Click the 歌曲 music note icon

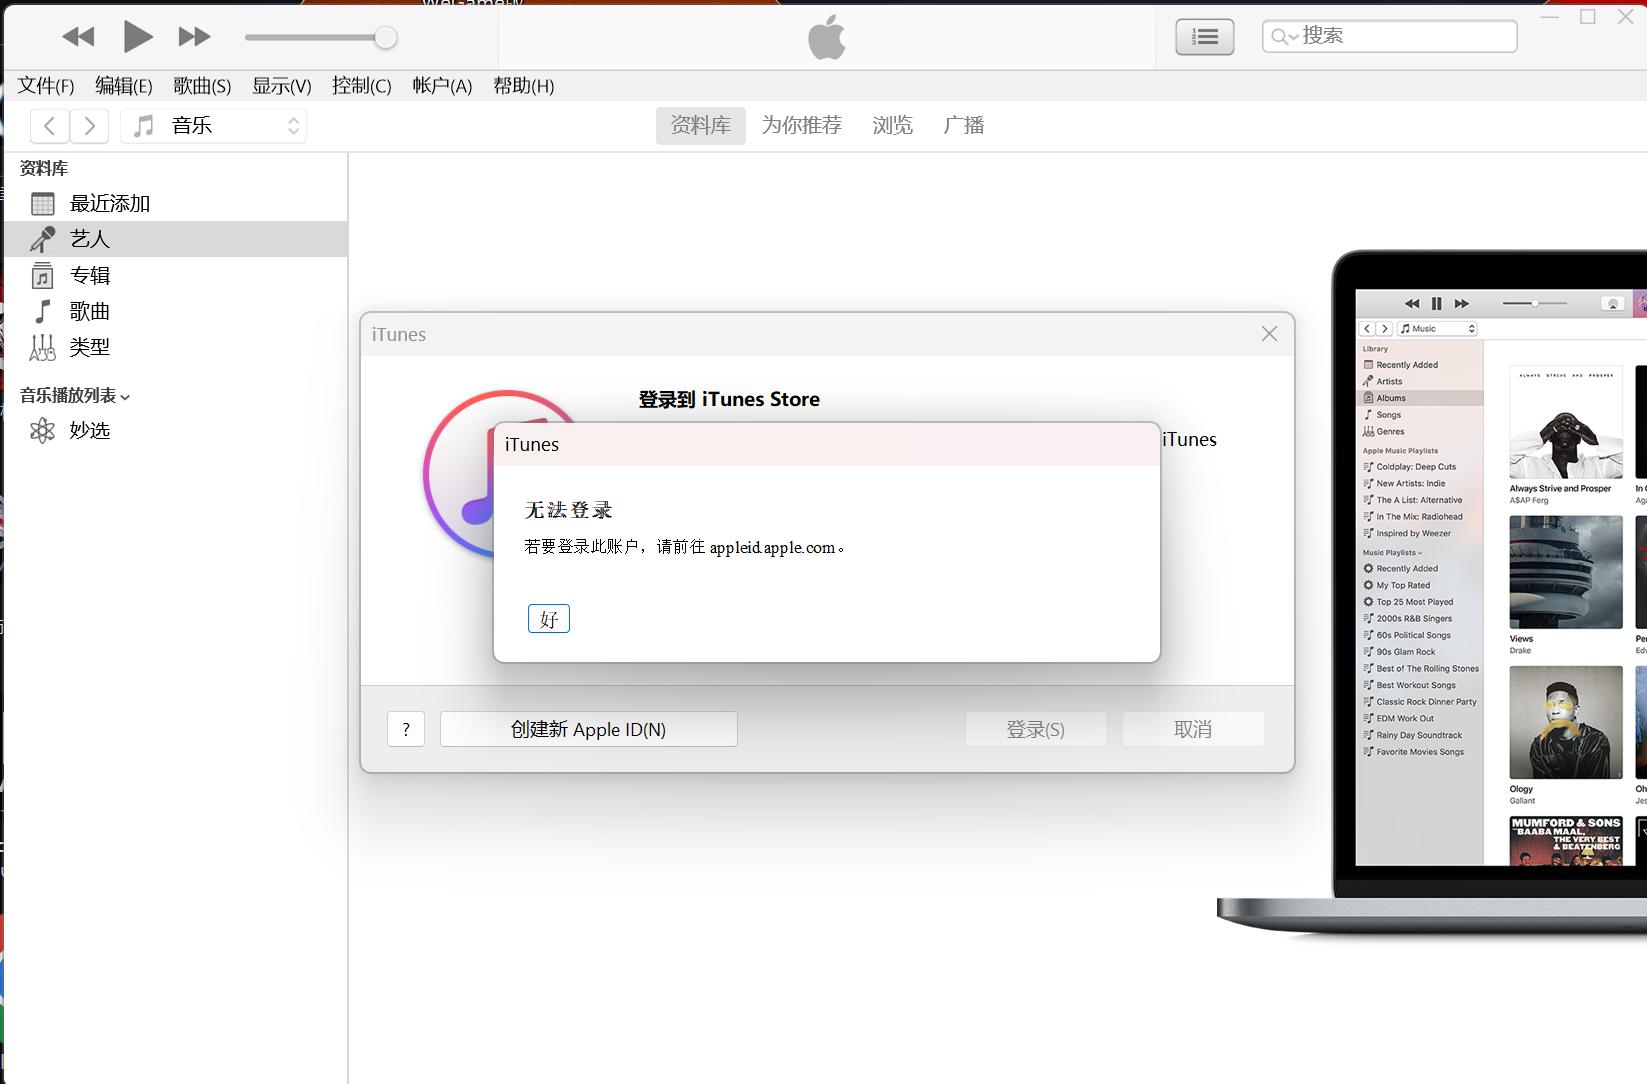point(43,312)
